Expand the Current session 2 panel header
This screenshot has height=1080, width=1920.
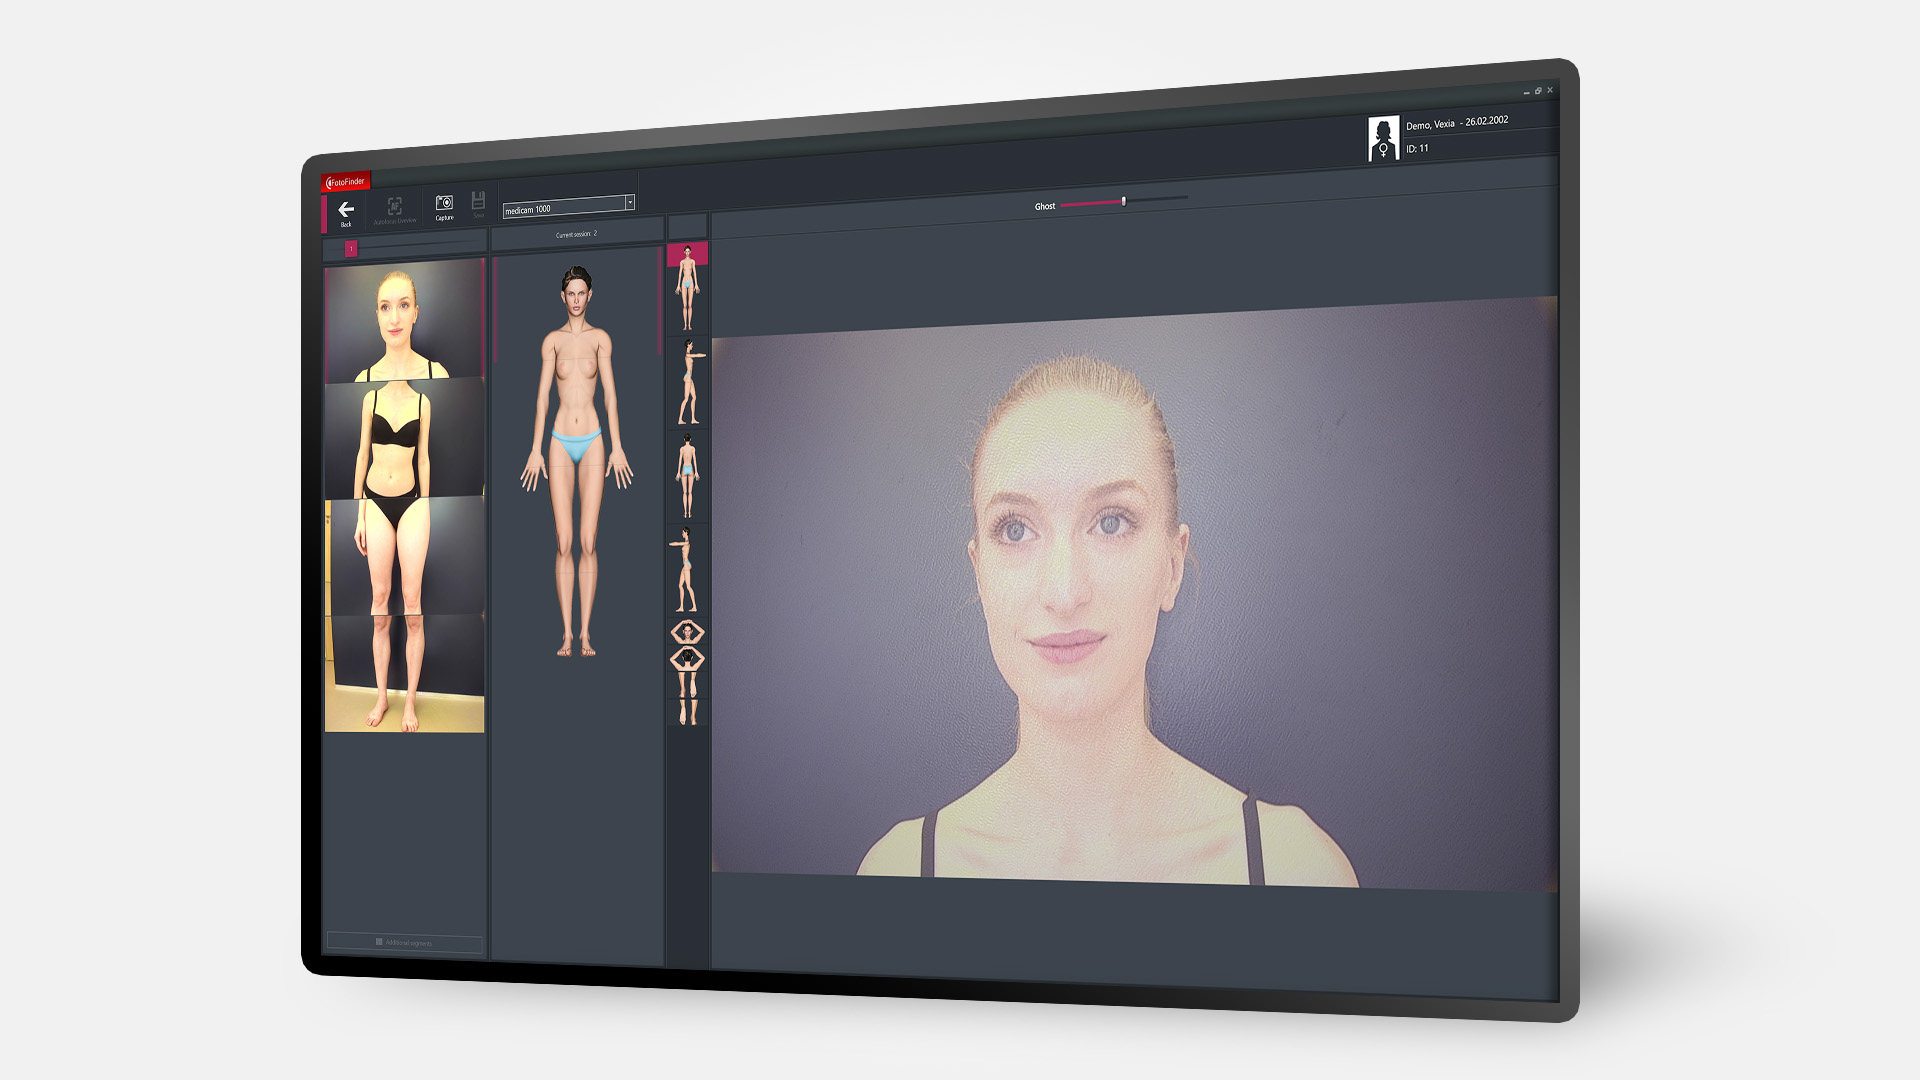tap(576, 234)
